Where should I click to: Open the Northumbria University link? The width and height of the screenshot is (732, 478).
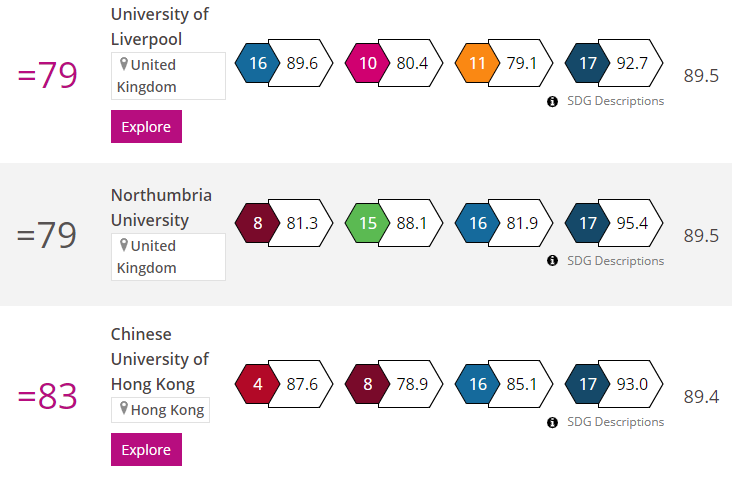[x=161, y=207]
